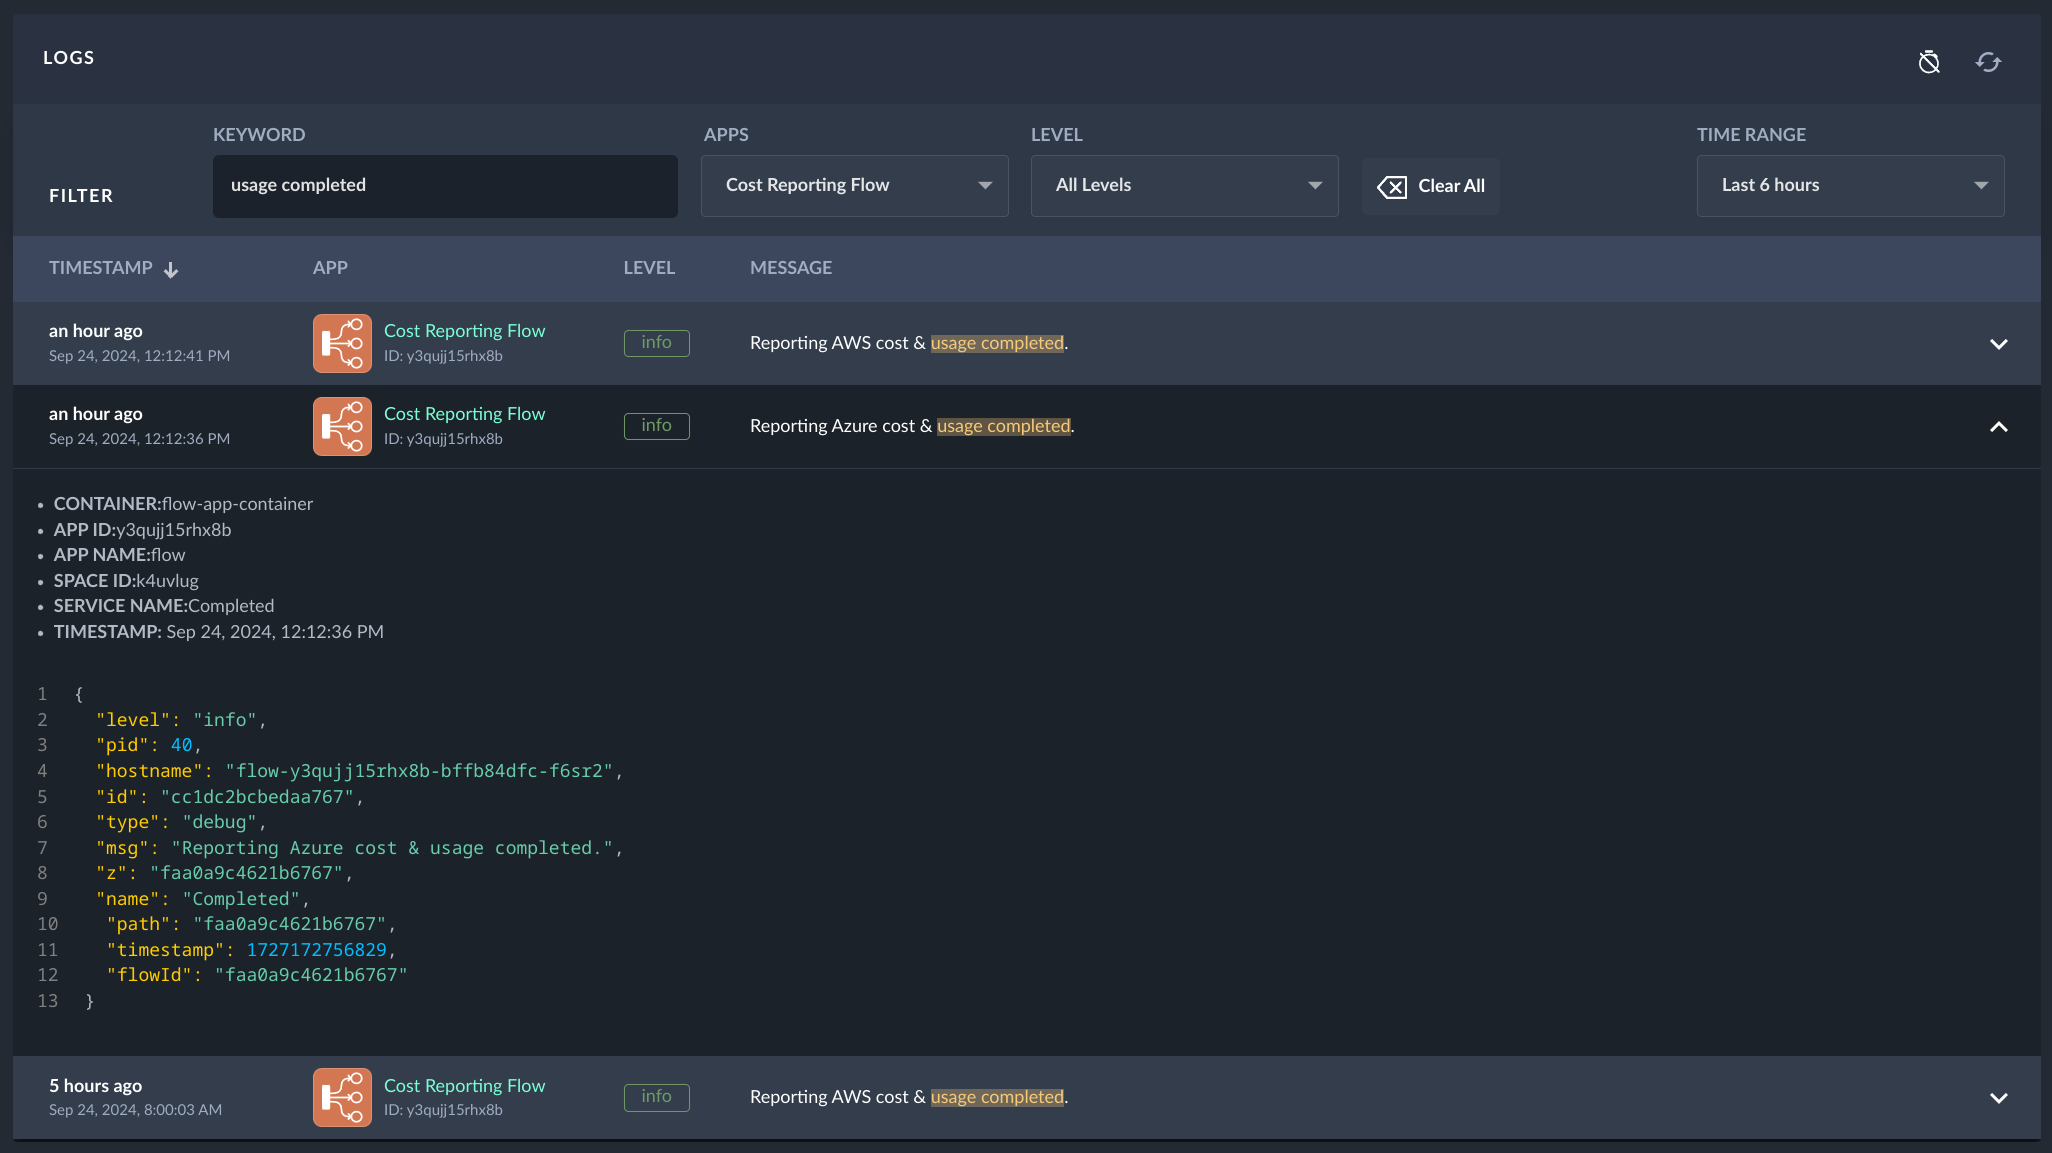Click the "flowId" JSON line
Viewport: 2052px width, 1153px height.
(257, 975)
